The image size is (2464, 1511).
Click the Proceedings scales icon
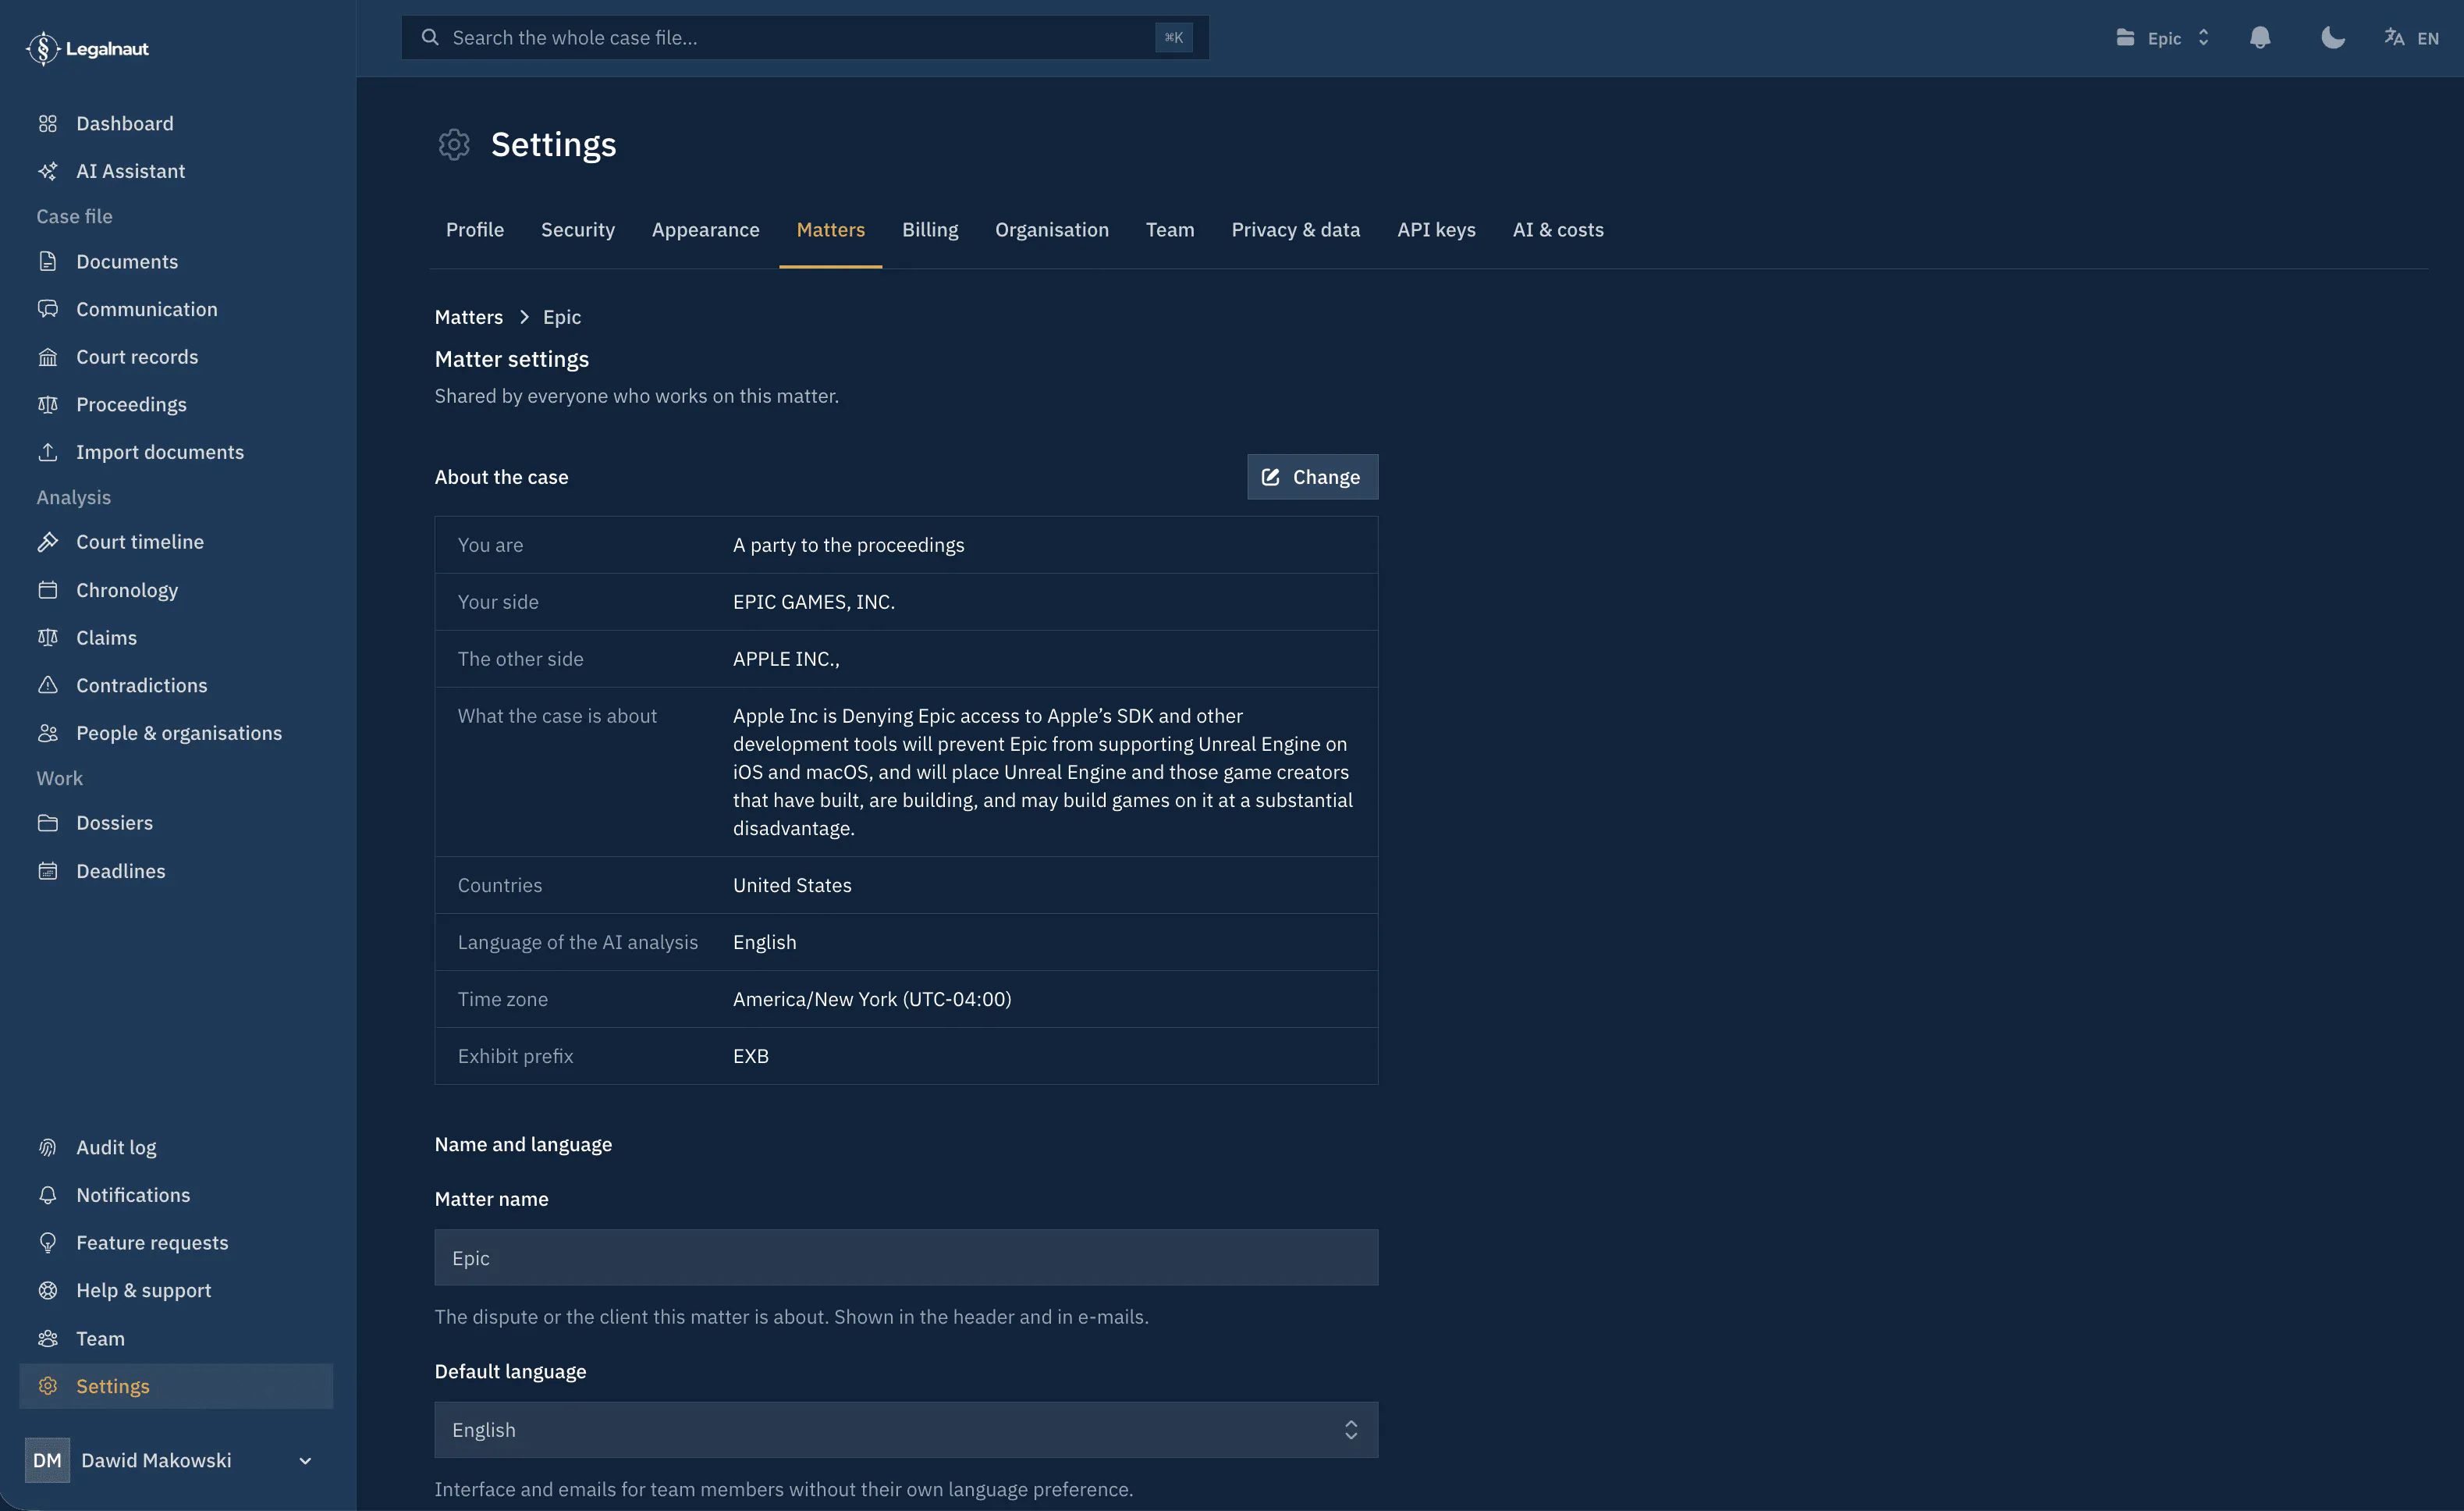(47, 404)
